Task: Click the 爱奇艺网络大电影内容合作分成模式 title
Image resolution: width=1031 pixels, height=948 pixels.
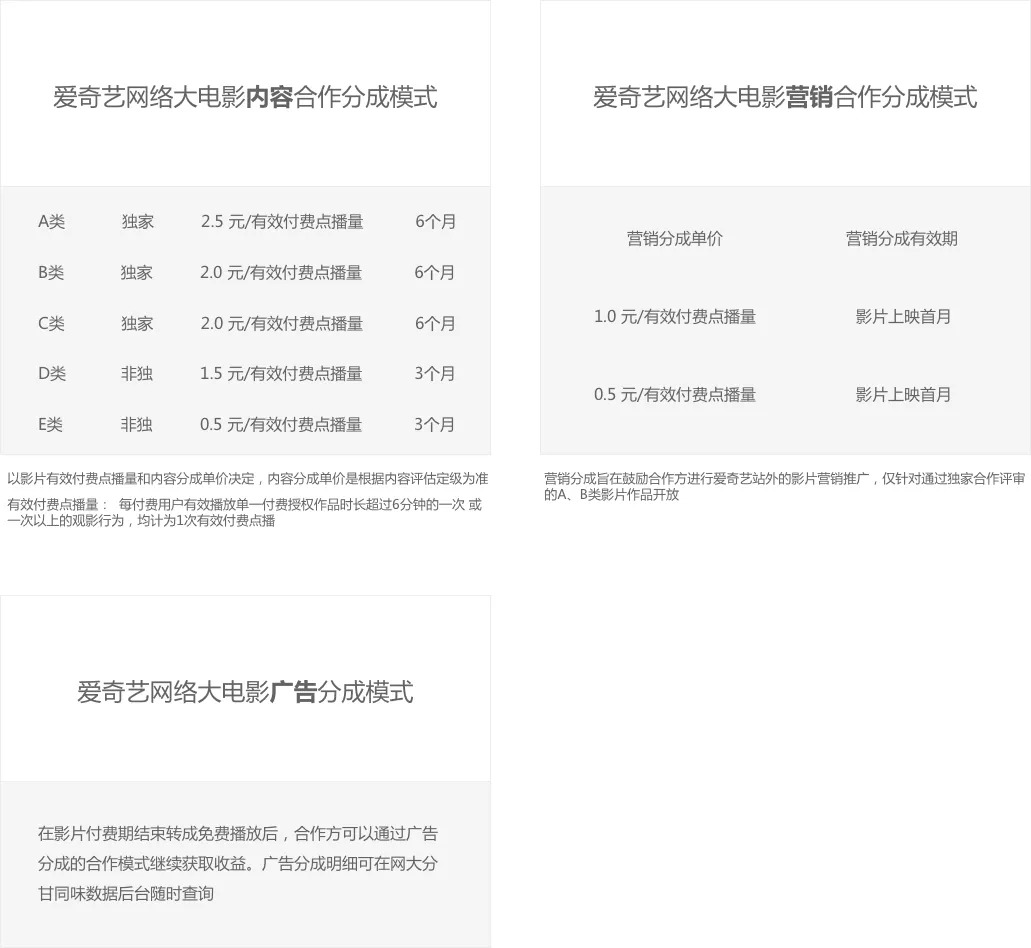Action: (x=245, y=97)
